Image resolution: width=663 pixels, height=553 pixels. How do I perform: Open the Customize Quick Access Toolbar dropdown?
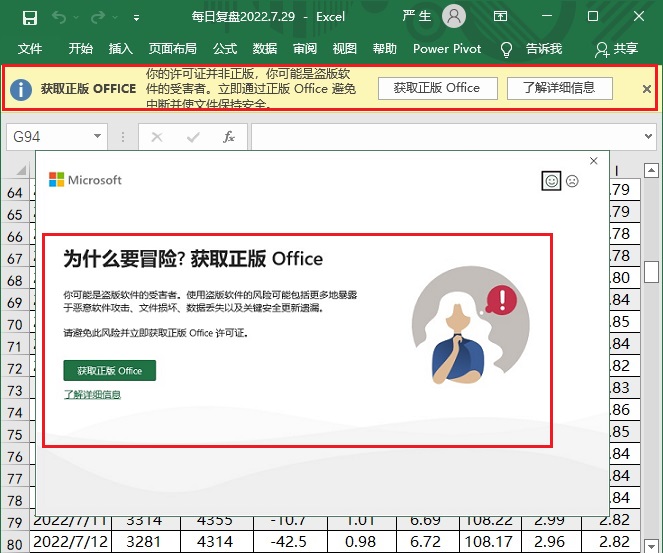click(136, 18)
